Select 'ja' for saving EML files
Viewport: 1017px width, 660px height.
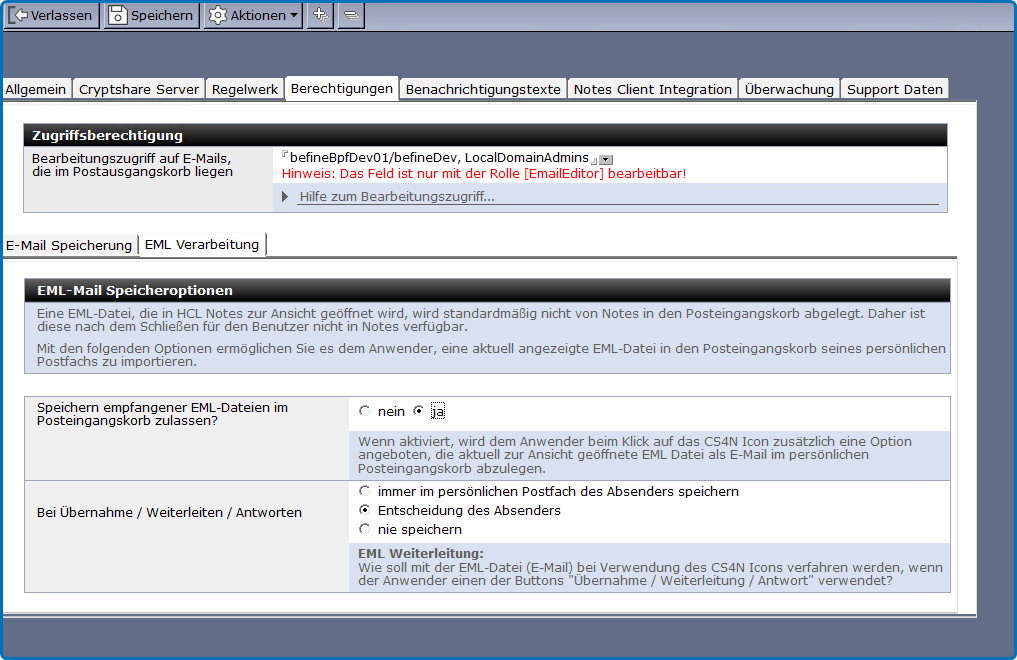coord(418,411)
